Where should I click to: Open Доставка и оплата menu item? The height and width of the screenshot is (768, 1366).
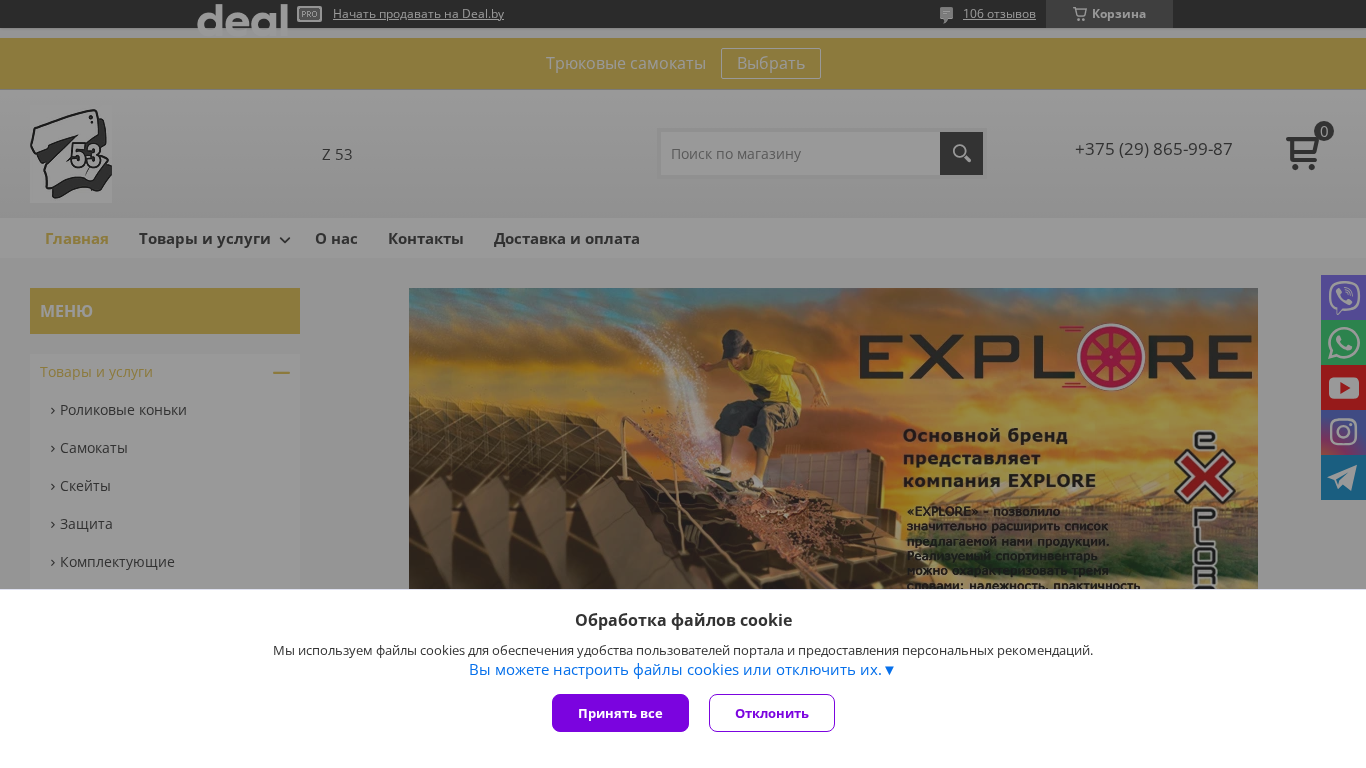(x=566, y=239)
